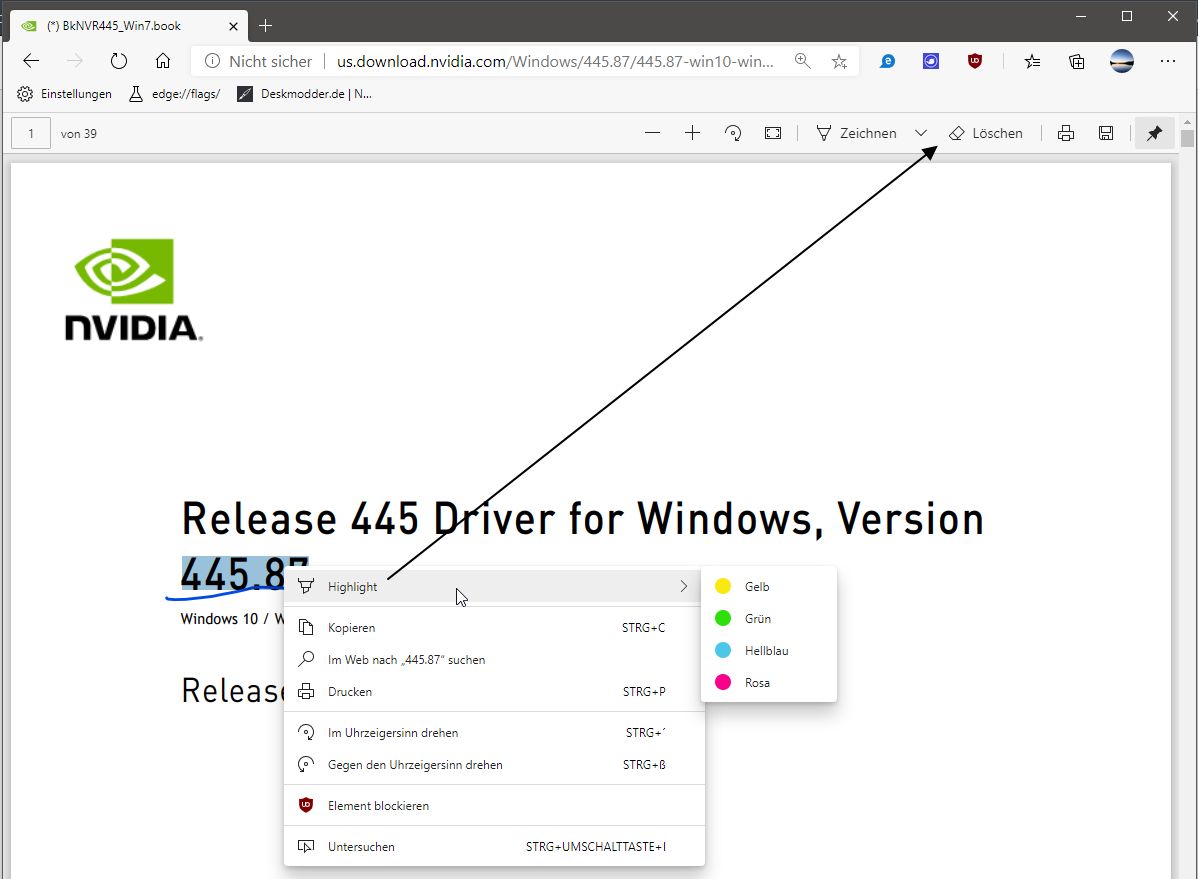This screenshot has height=879, width=1198.
Task: Open a new browser tab
Action: click(265, 26)
